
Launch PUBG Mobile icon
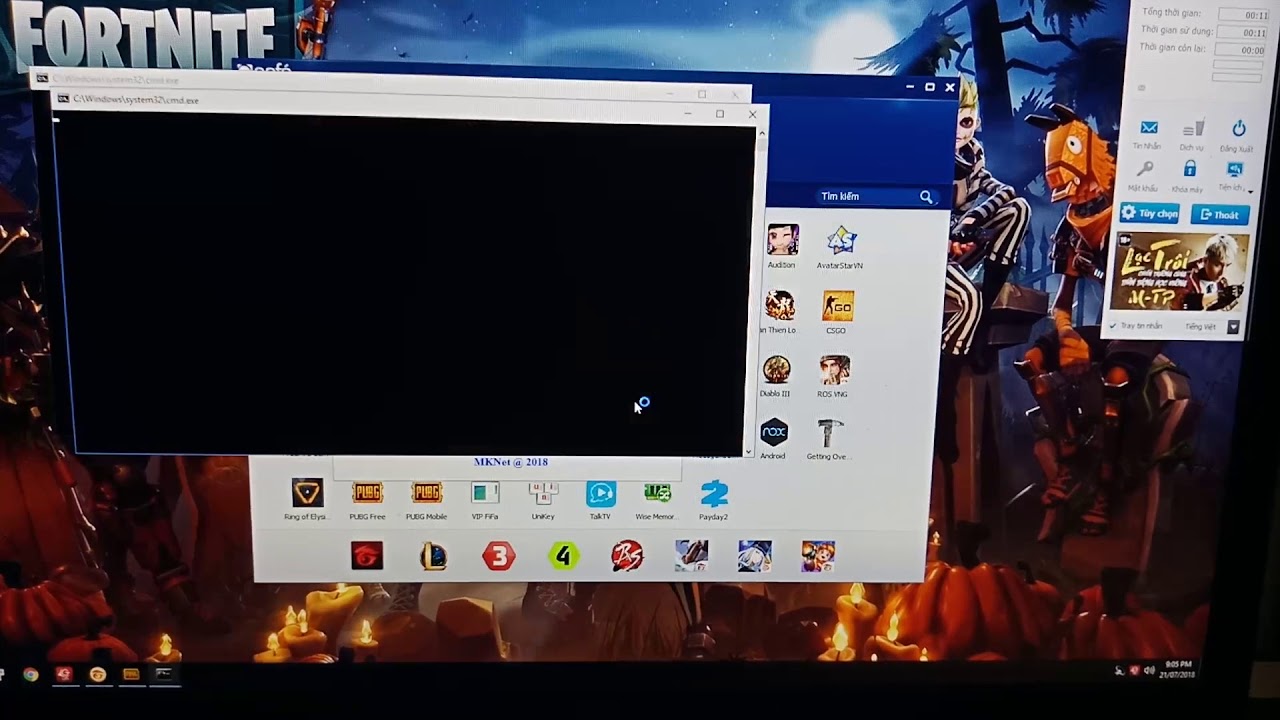click(x=426, y=492)
